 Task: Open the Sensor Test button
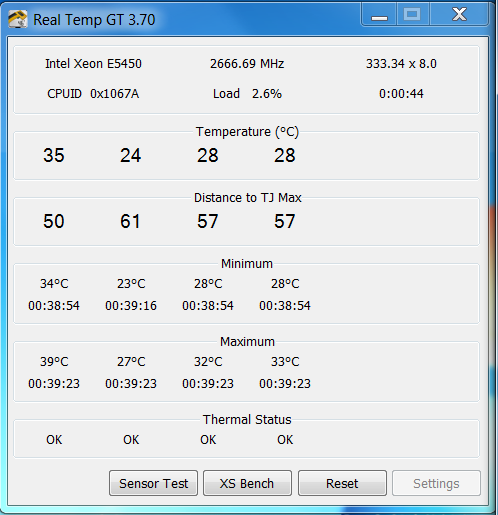[153, 483]
